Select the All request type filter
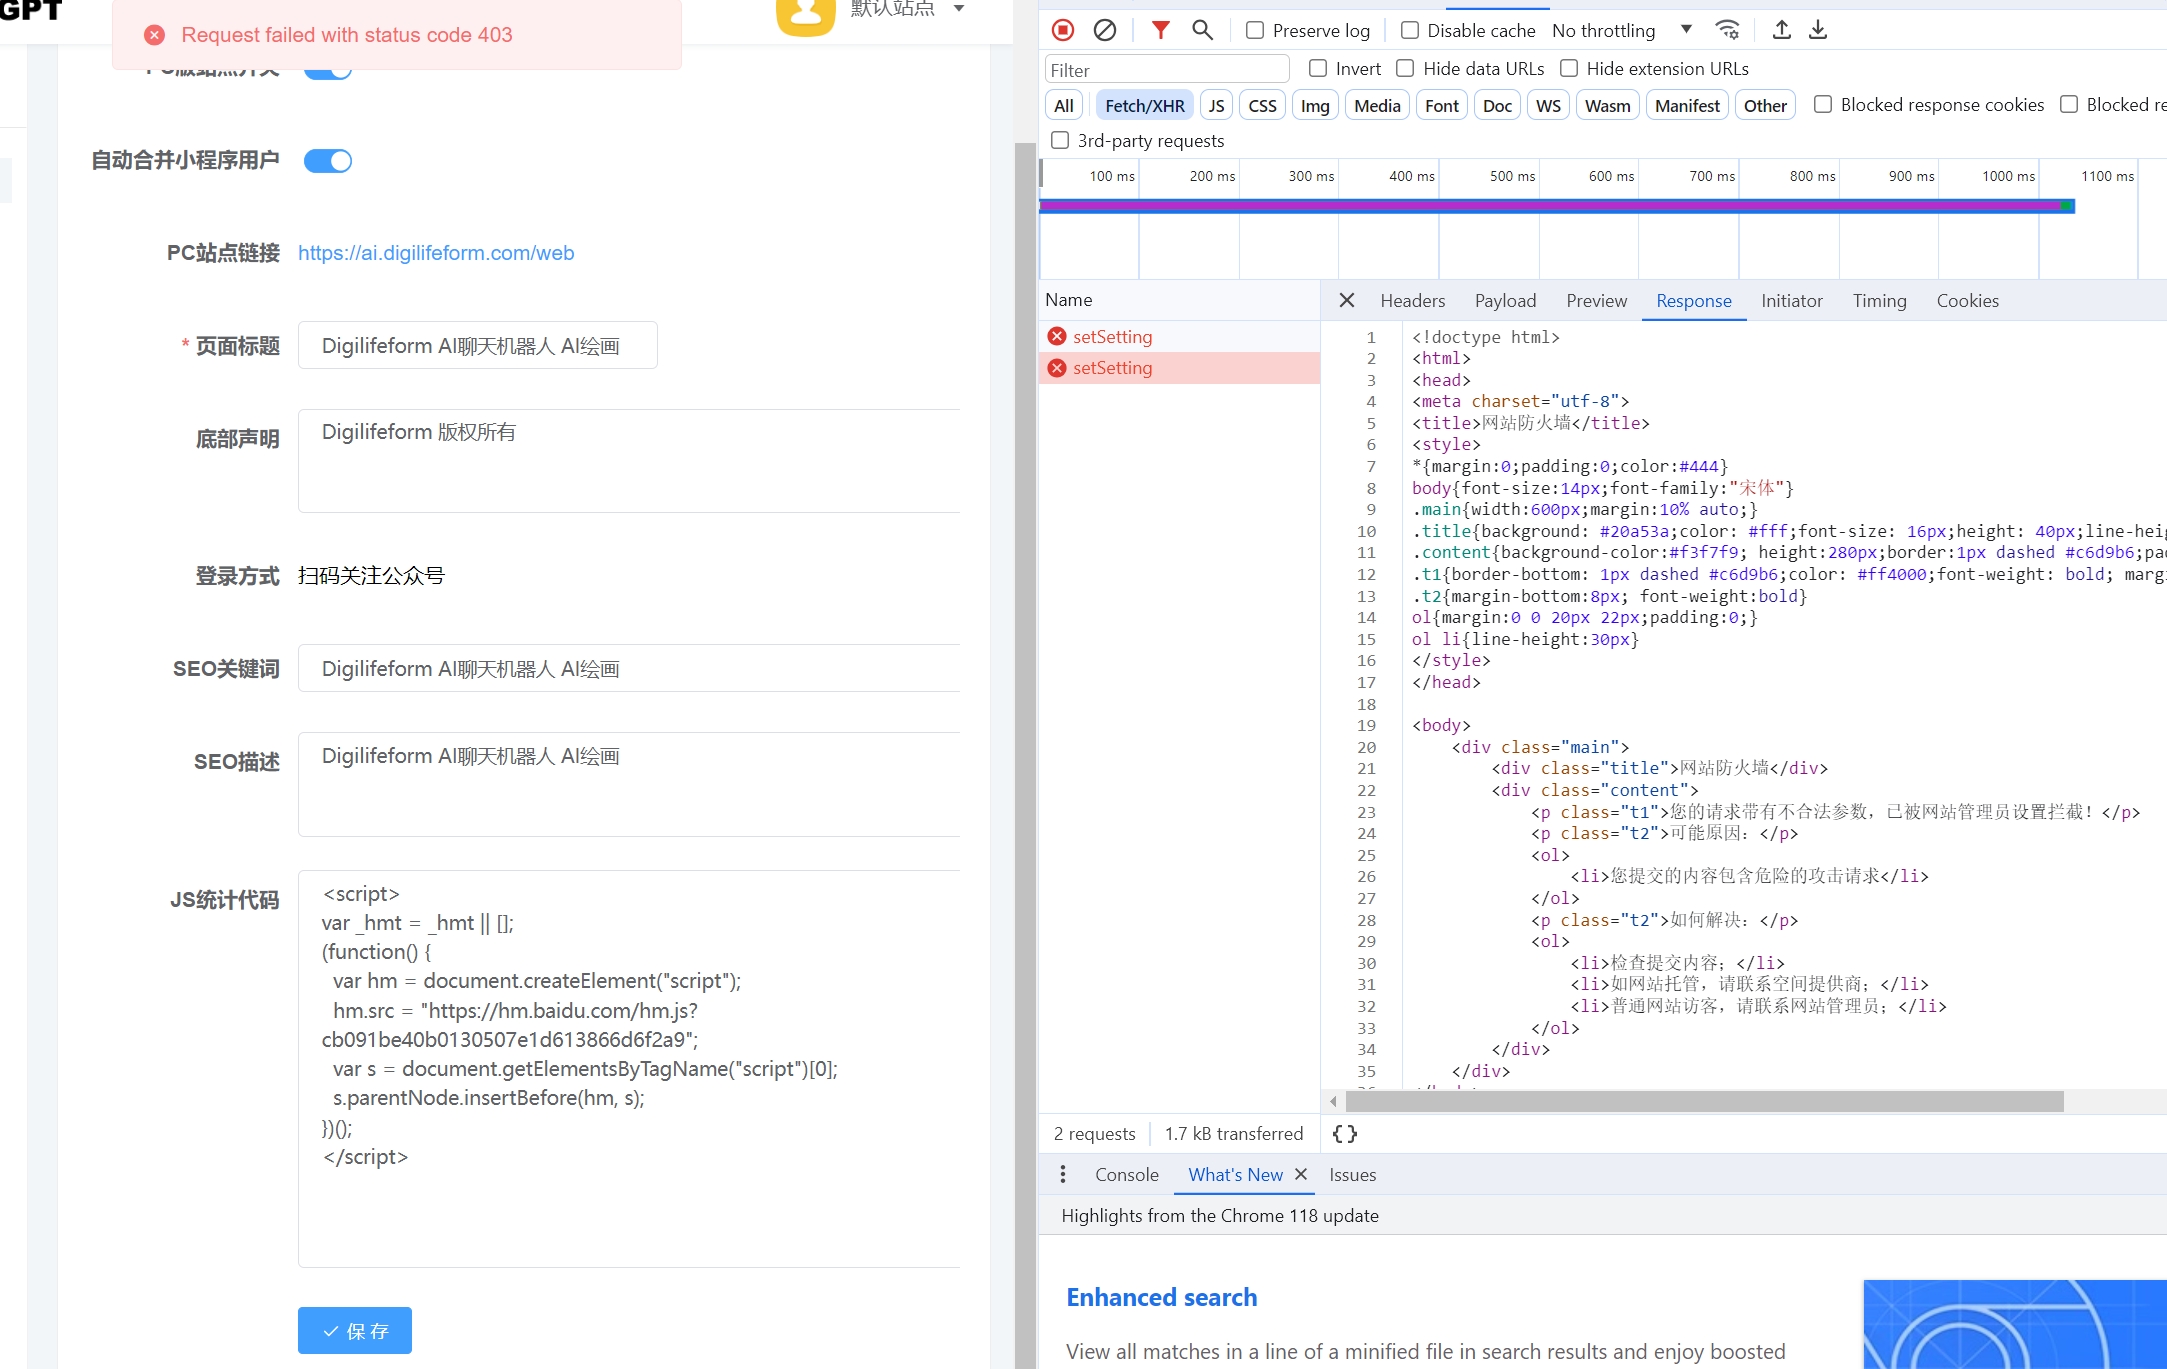2167x1369 pixels. pyautogui.click(x=1064, y=105)
